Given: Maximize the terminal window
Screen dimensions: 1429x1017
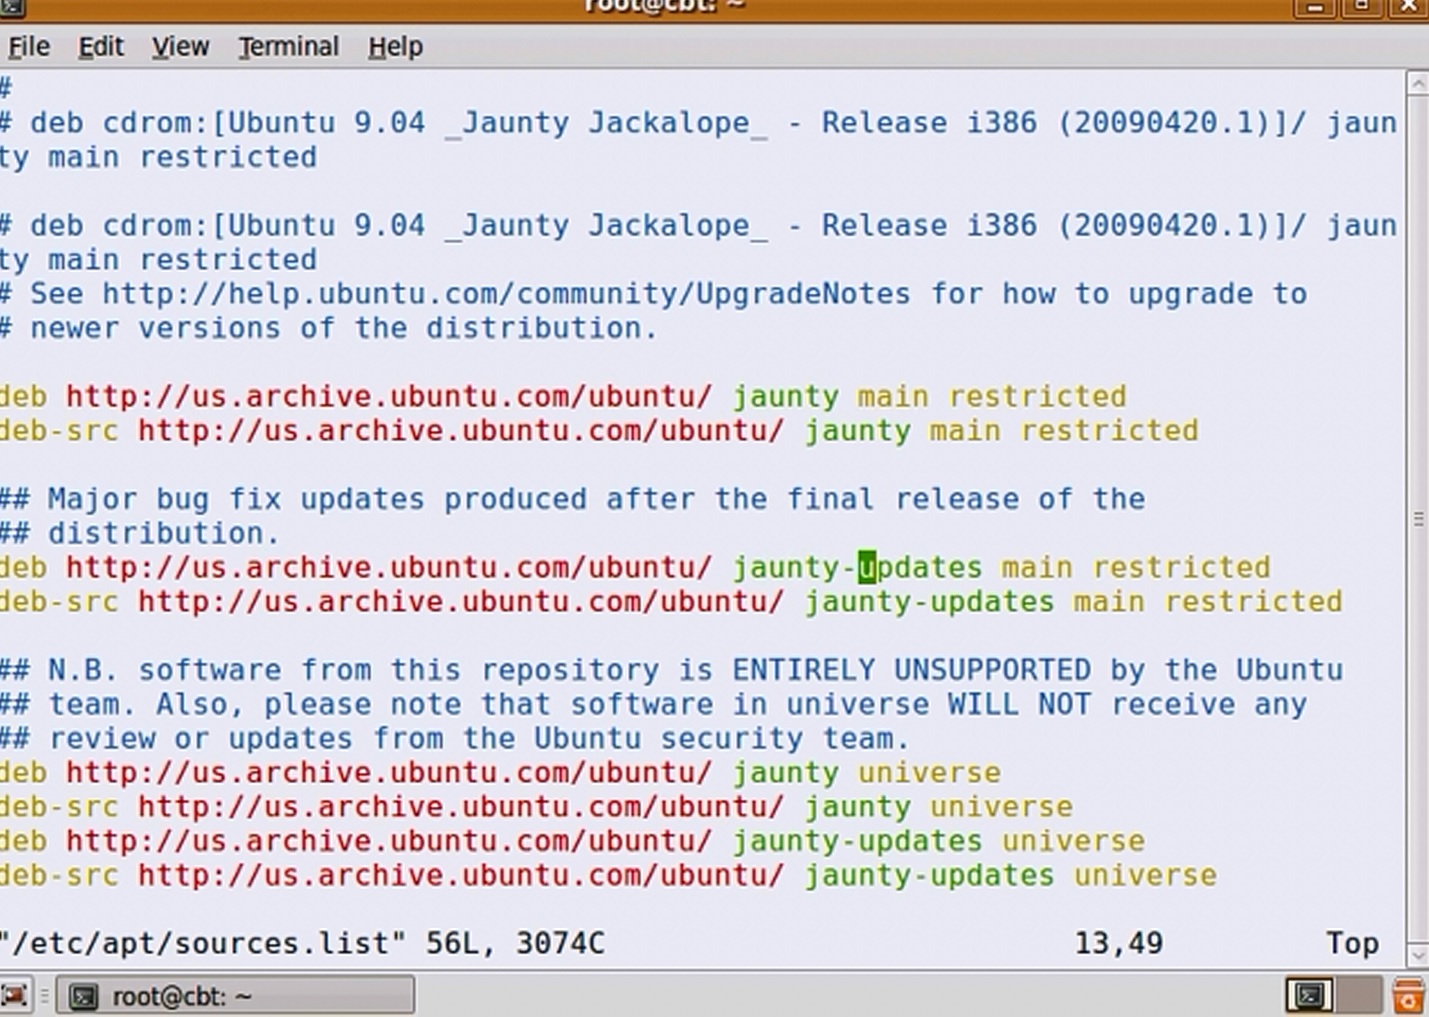Looking at the screenshot, I should (1361, 7).
